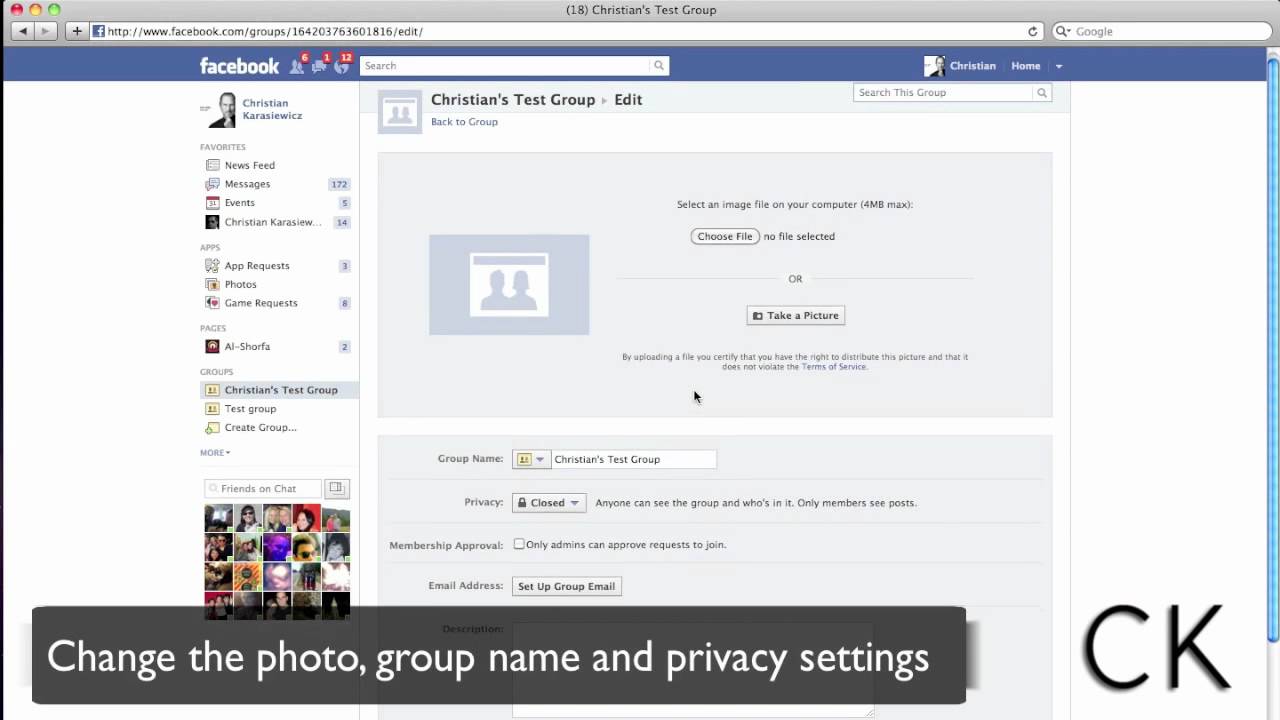1280x720 pixels.
Task: Open Closed privacy dropdown
Action: [x=548, y=503]
